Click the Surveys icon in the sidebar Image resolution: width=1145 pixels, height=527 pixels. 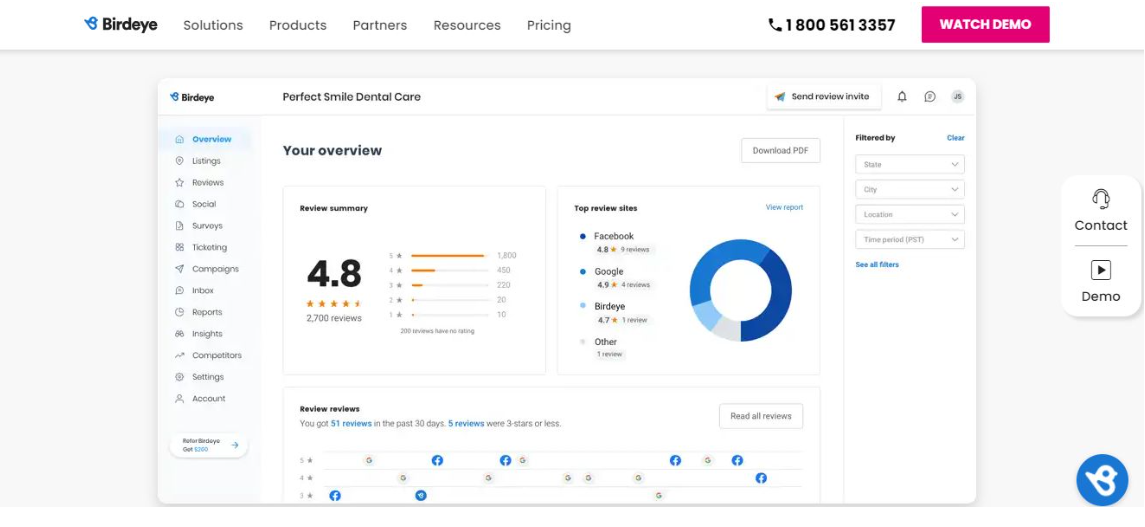point(180,226)
